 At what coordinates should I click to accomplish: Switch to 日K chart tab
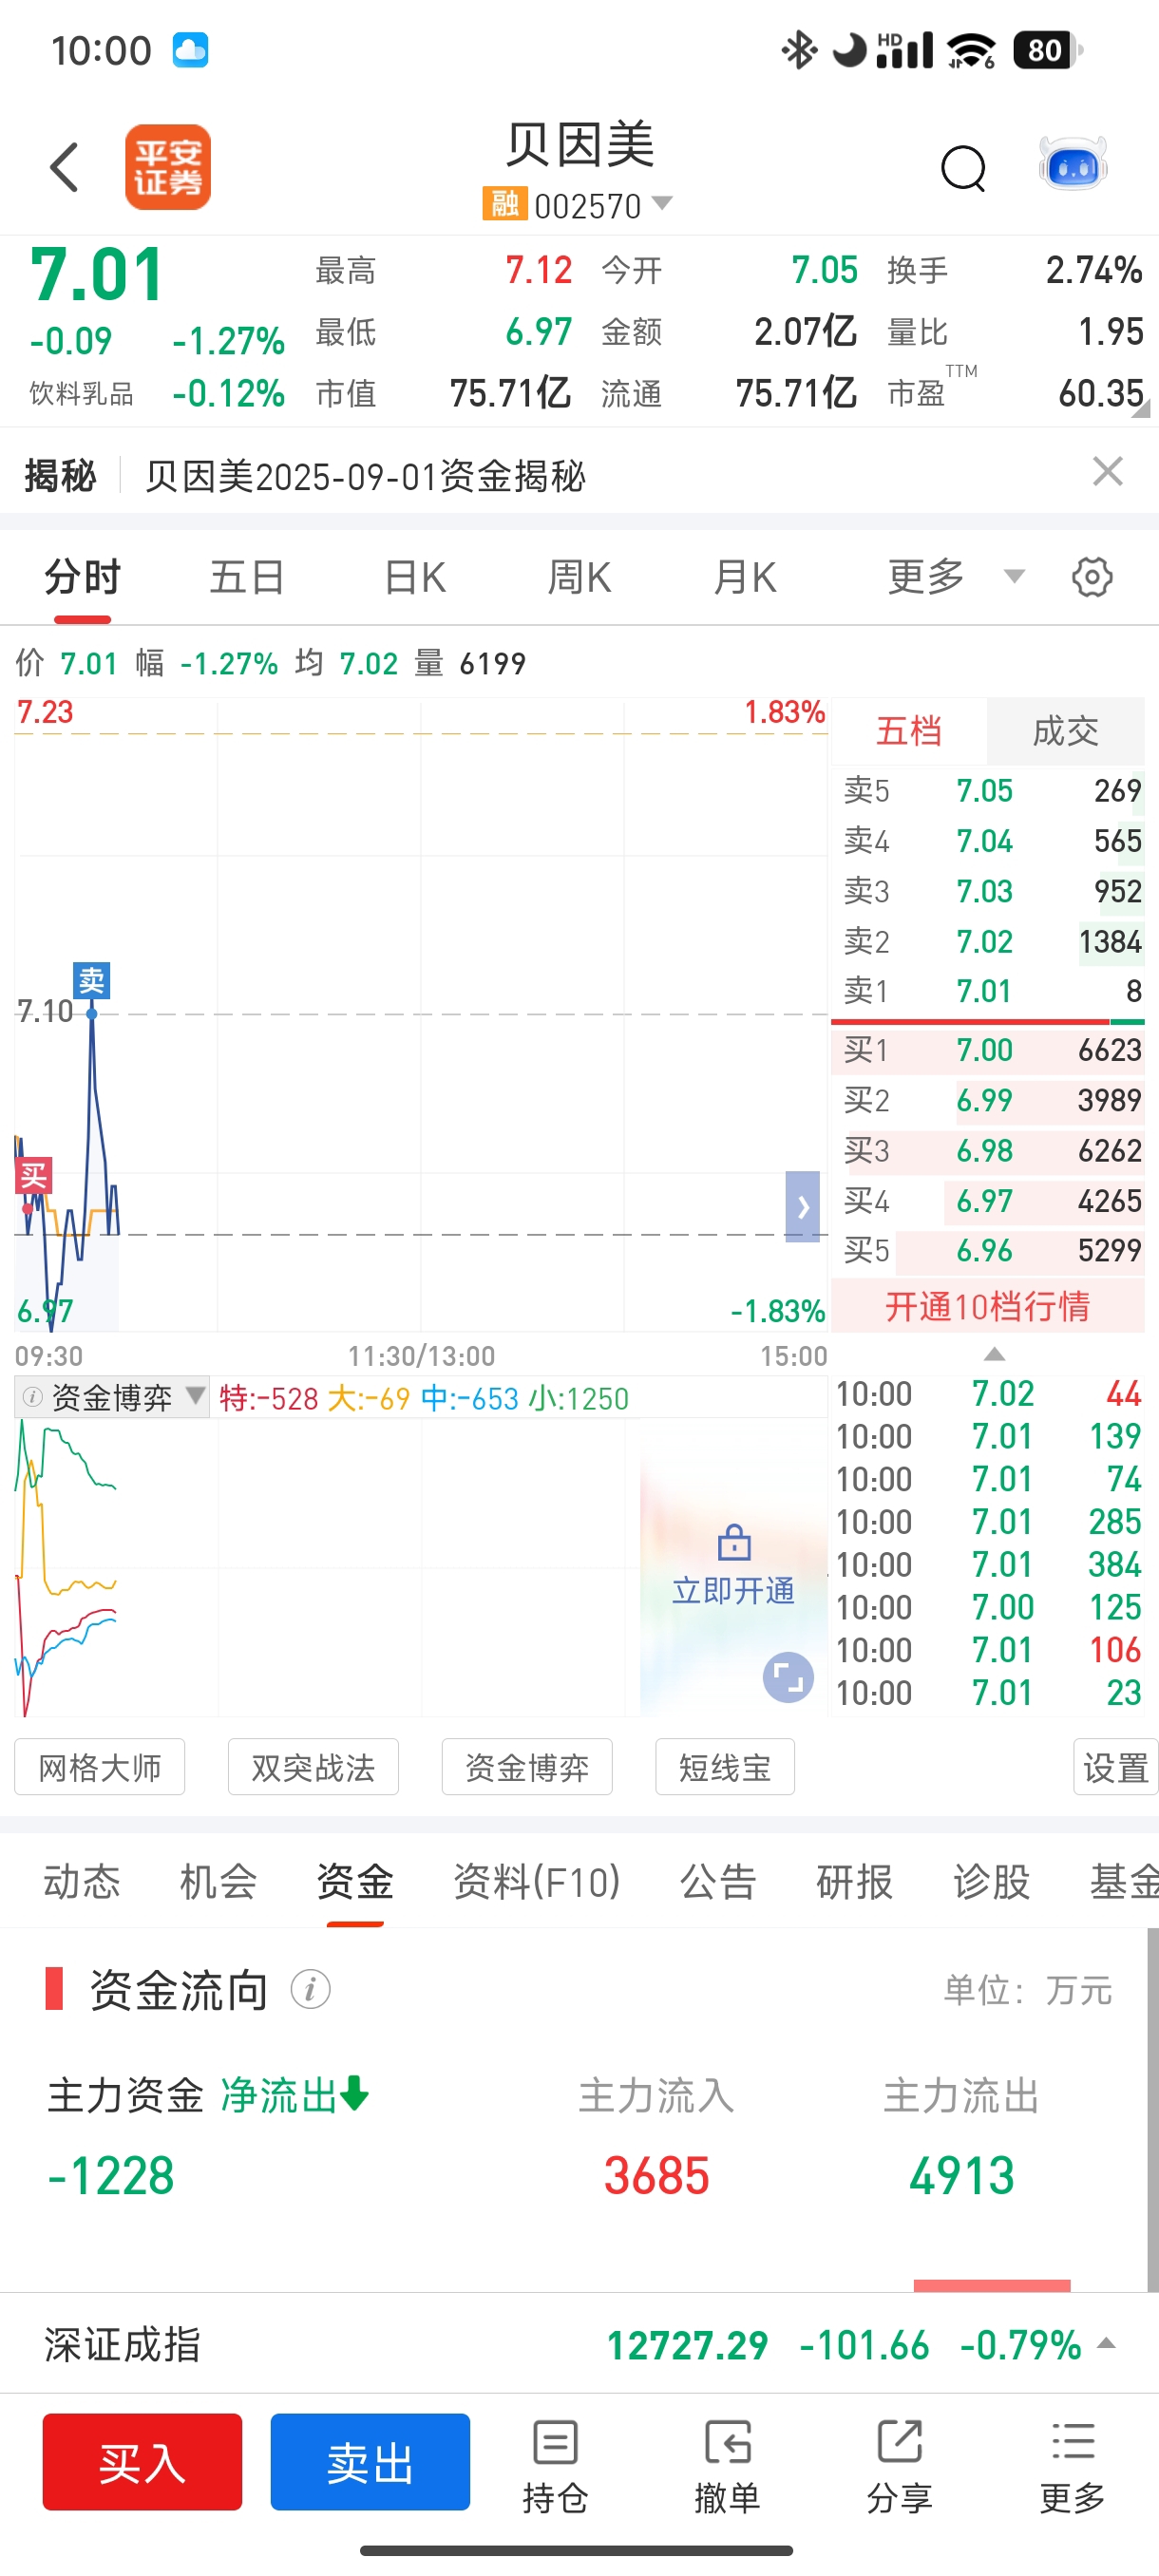tap(414, 577)
